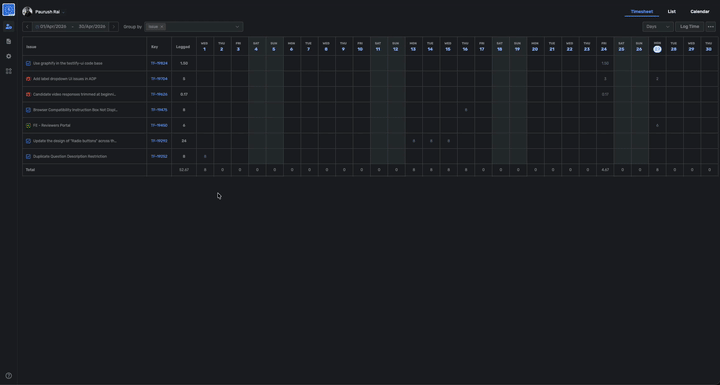
Task: Click story icon for 'FE - Reviewers Portal' row
Action: (x=28, y=125)
